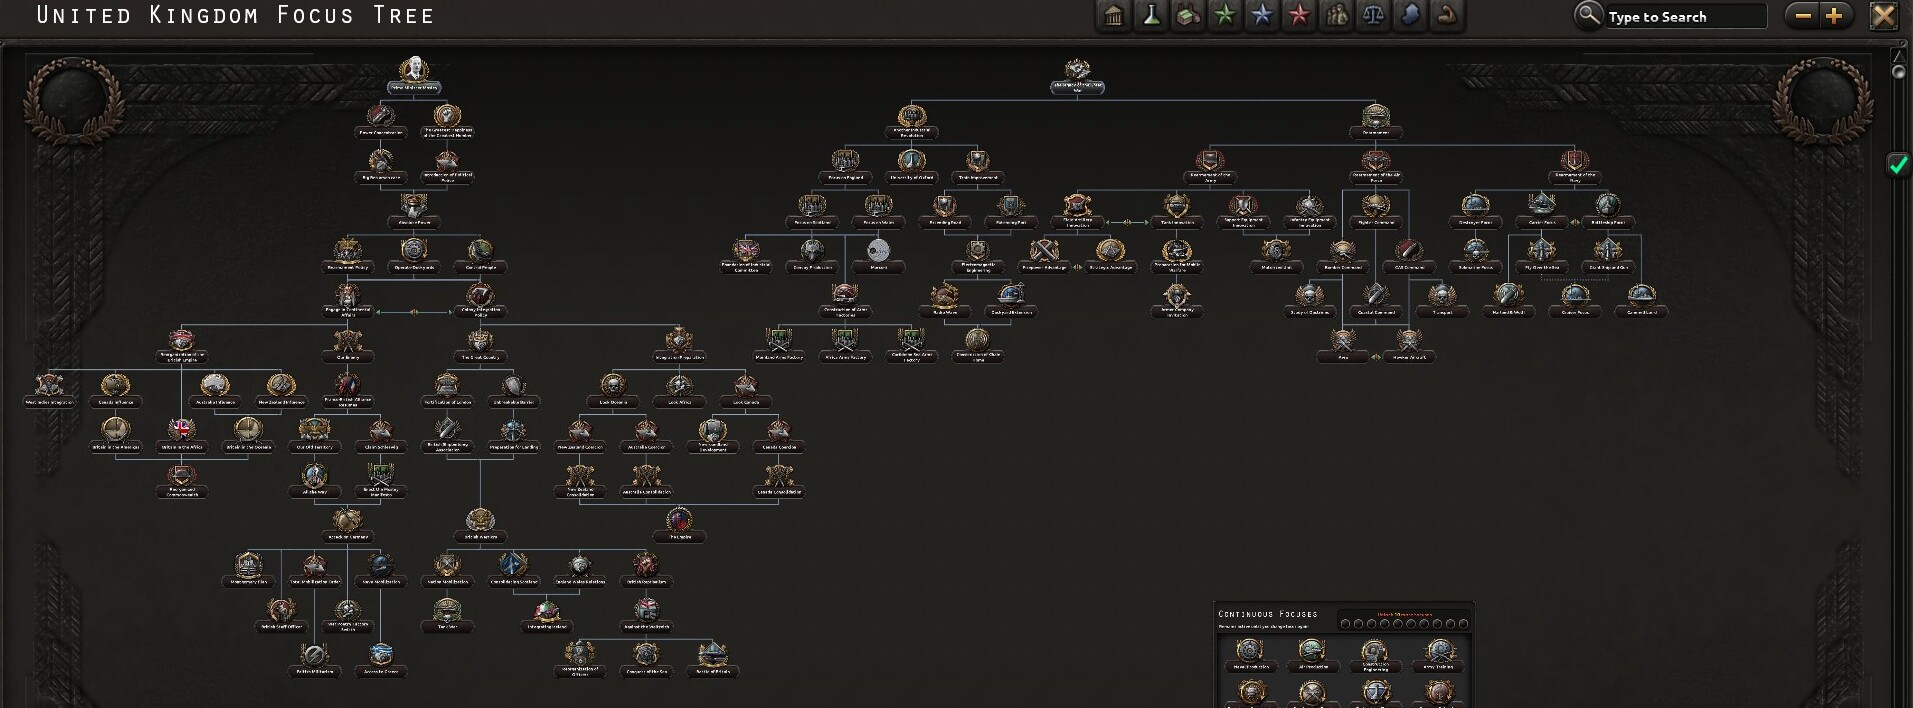
Task: Zoom out with the minus button
Action: tap(1803, 16)
